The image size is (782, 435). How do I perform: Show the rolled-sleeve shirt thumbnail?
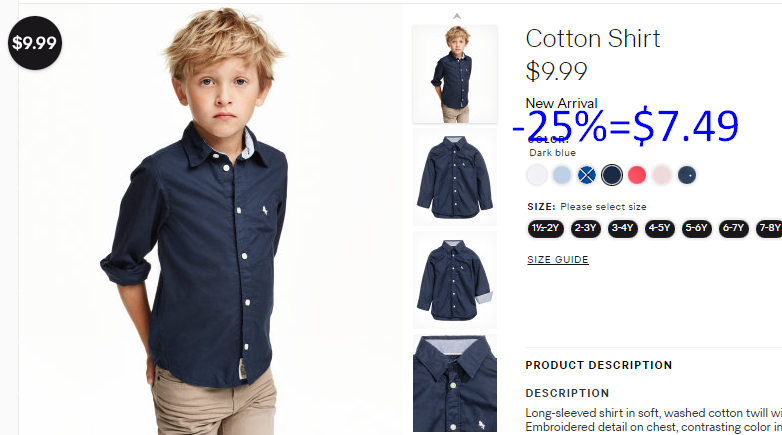coord(455,280)
